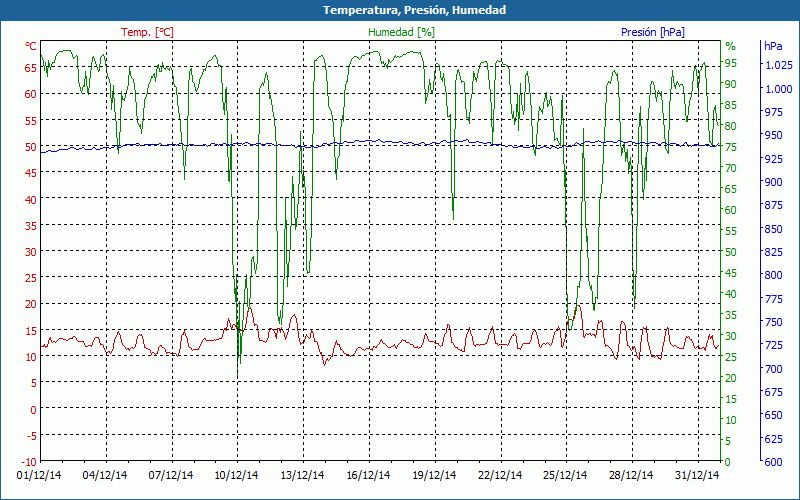Click "775" on the blue pressure axis
Screen dimensions: 800x500
point(773,299)
